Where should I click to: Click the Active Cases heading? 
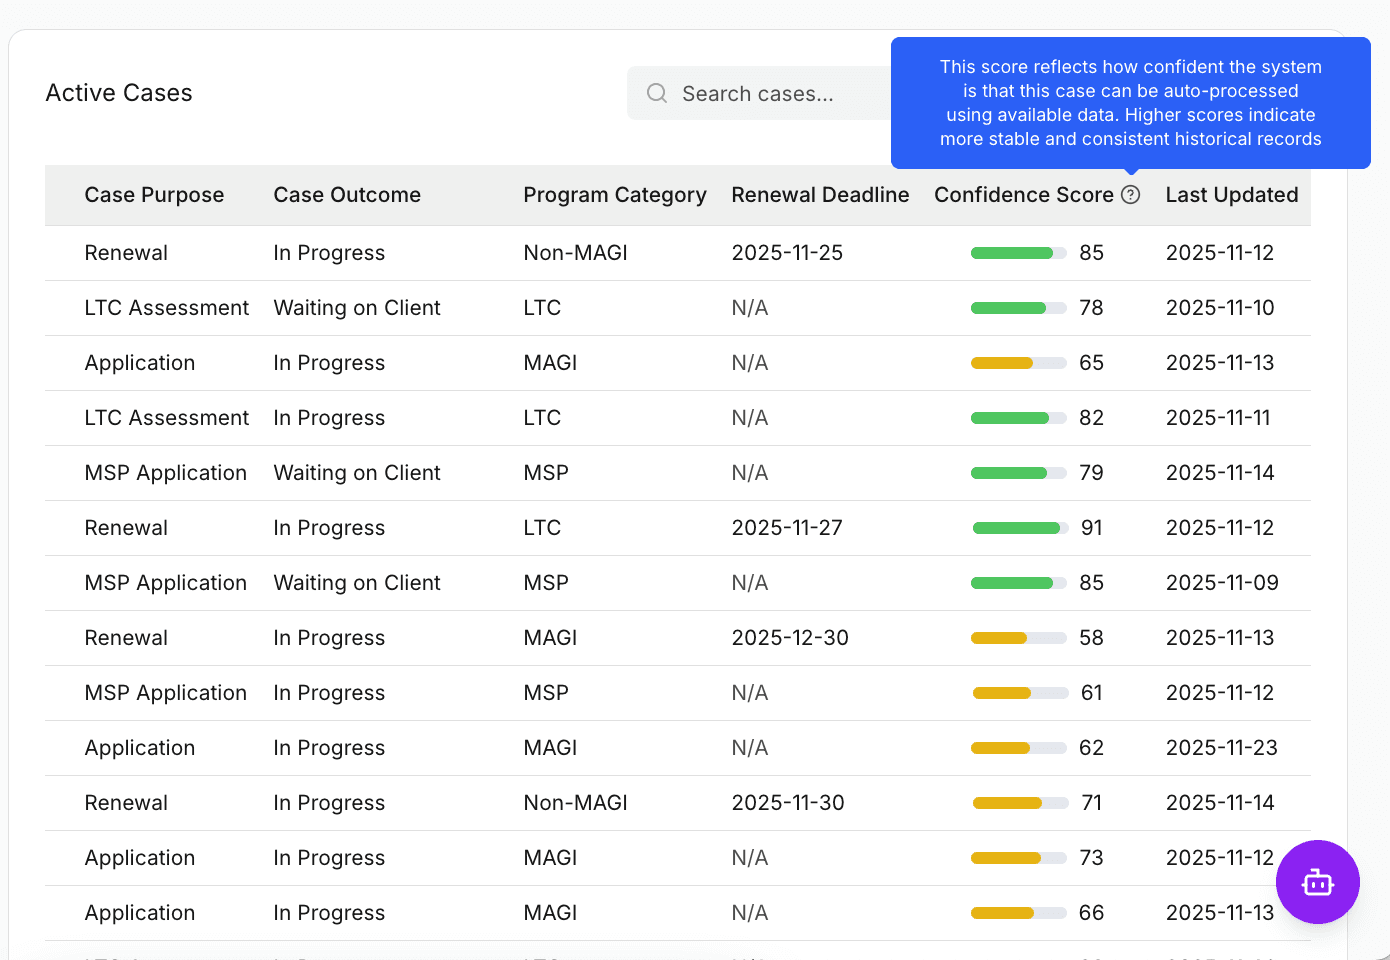coord(119,93)
